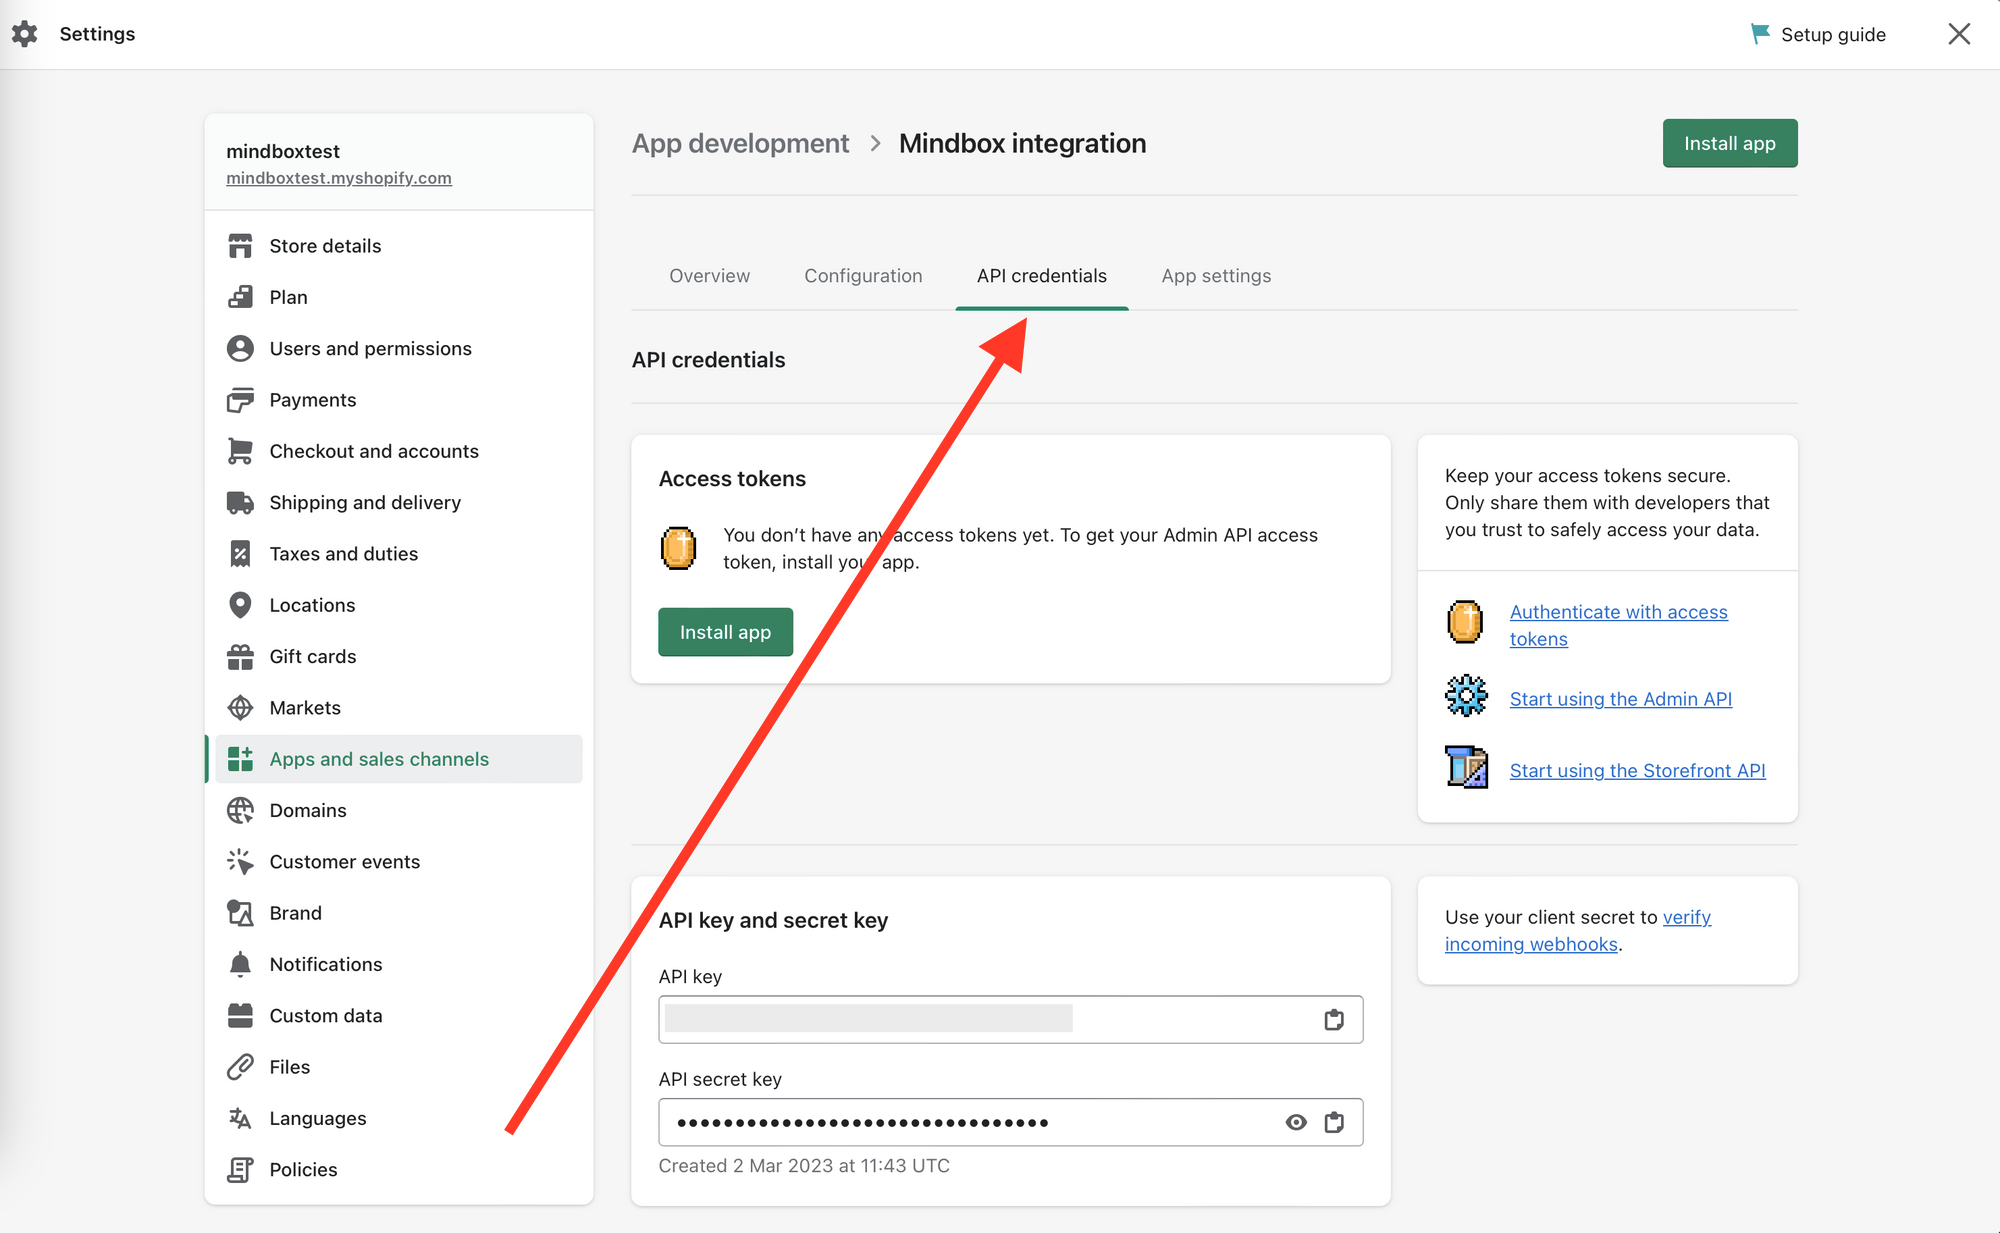
Task: Go back to App development breadcrumb
Action: pos(740,144)
